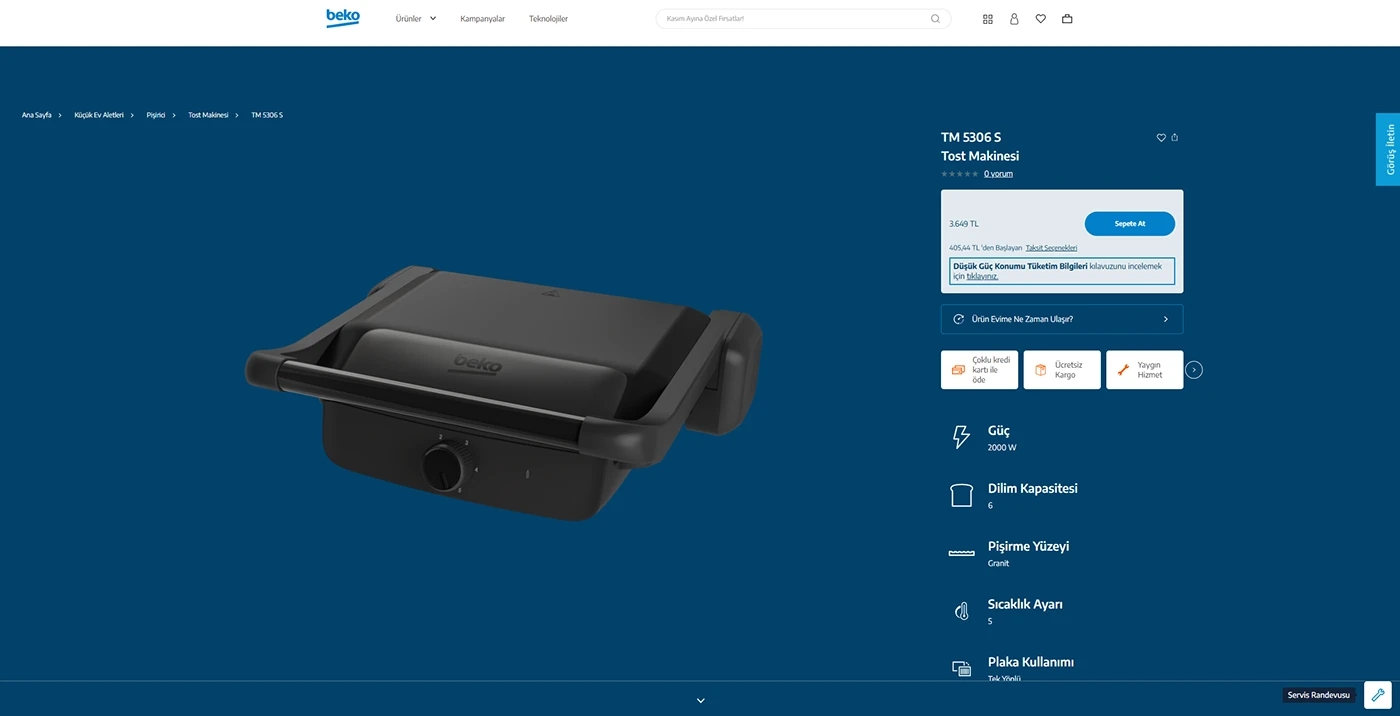Click the tıklayınız link
Image resolution: width=1400 pixels, height=716 pixels.
tap(982, 276)
